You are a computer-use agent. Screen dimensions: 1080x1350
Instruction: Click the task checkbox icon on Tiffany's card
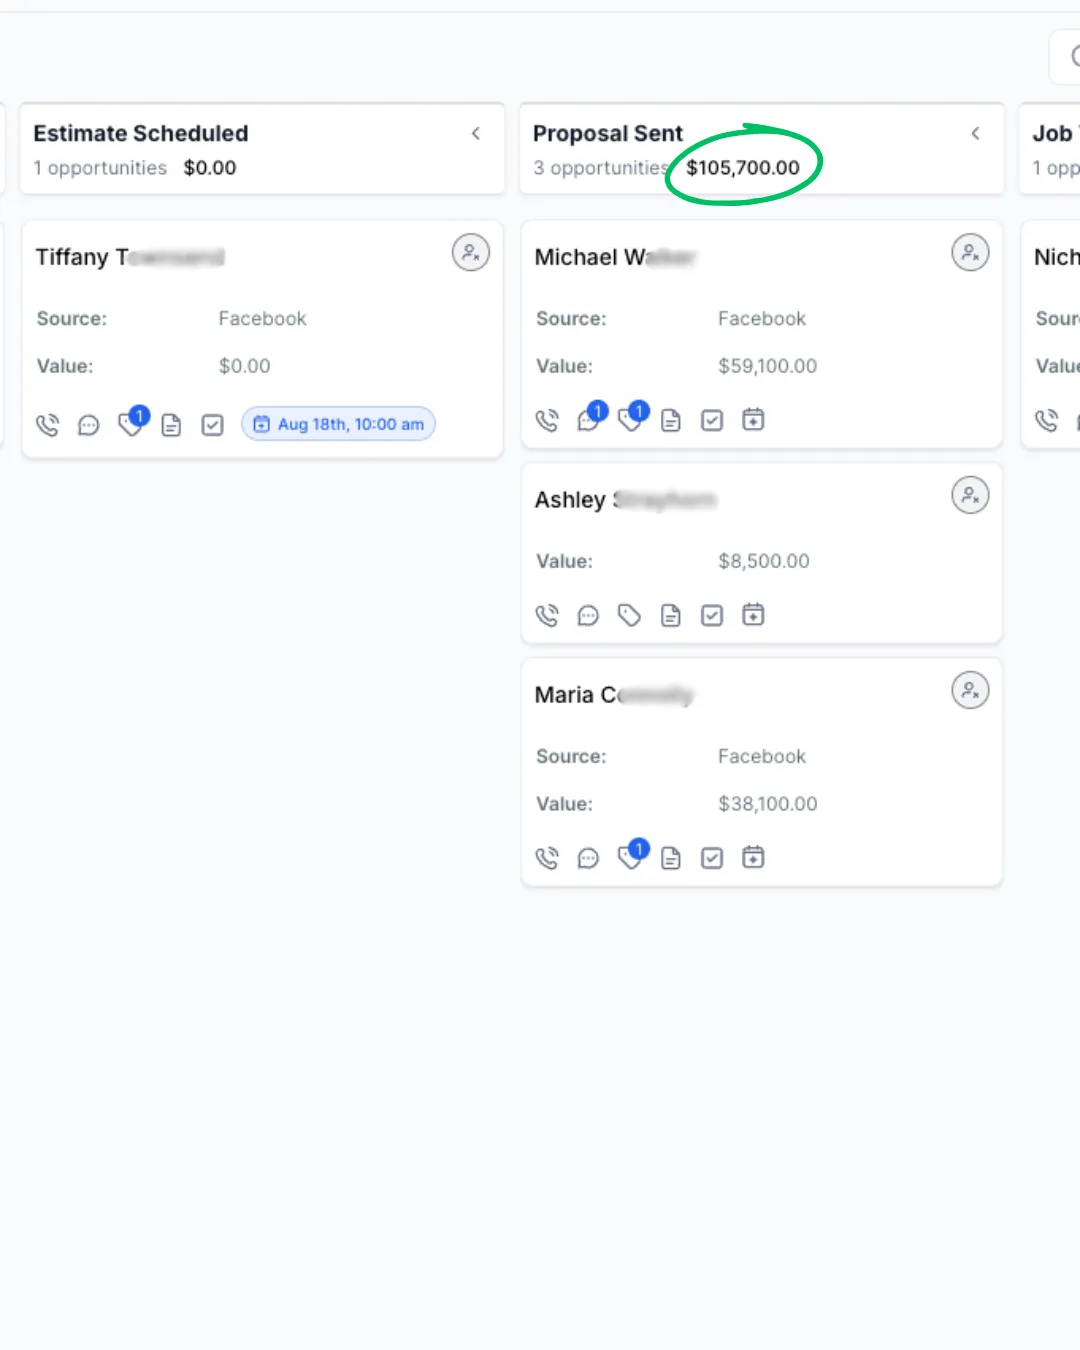[213, 425]
